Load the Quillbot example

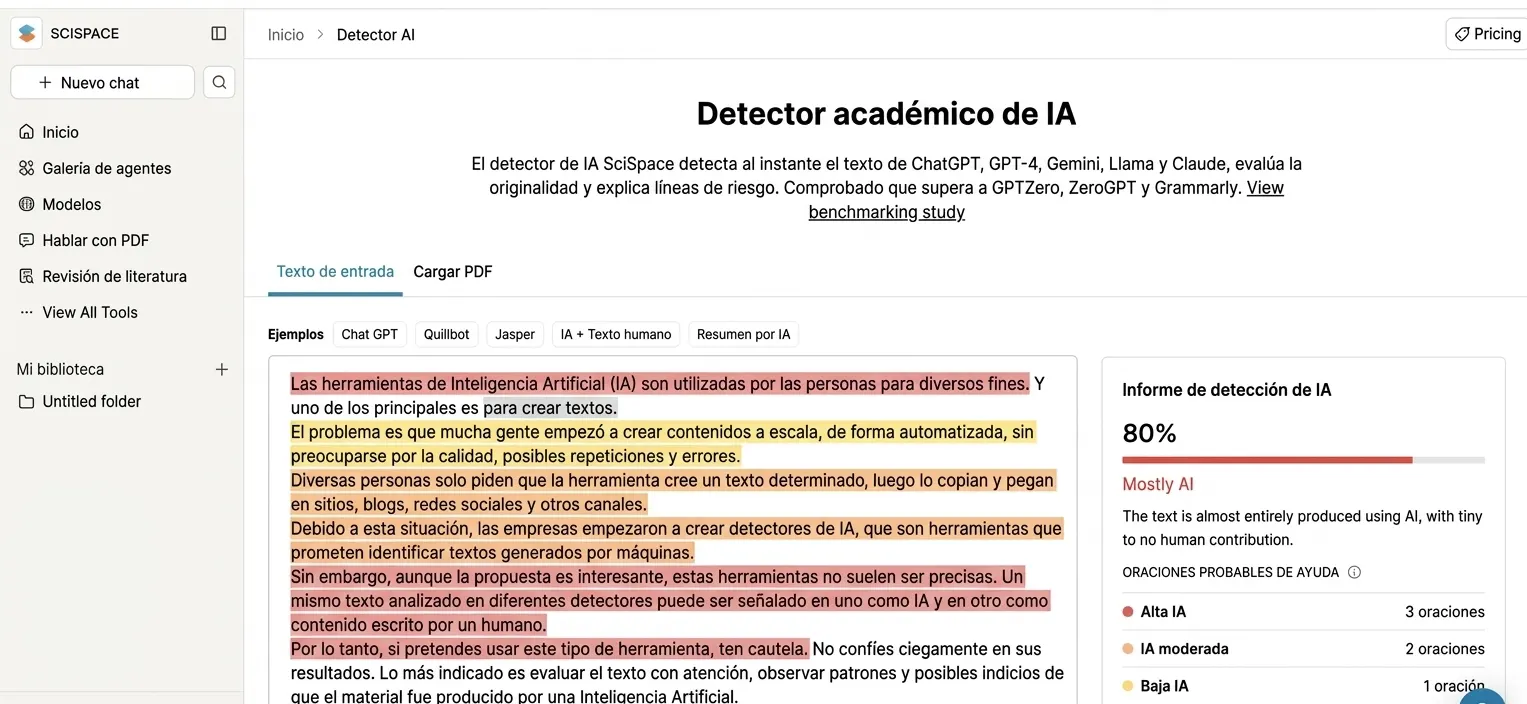tap(446, 334)
